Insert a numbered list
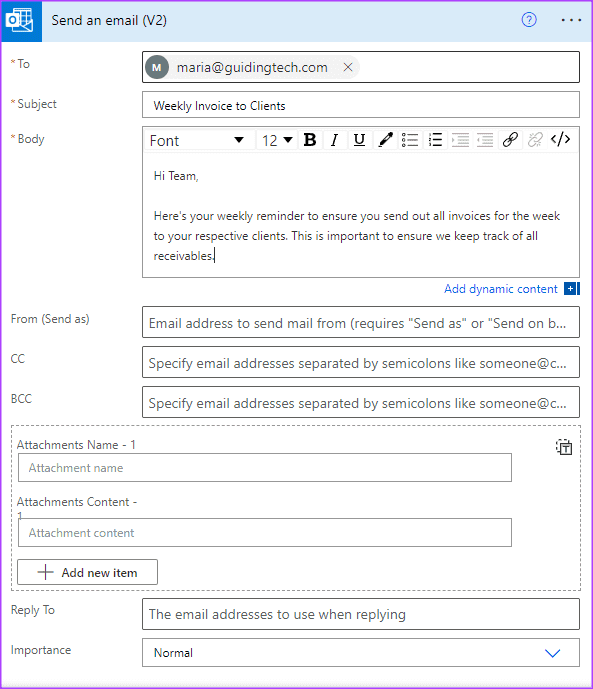593x689 pixels. coord(435,140)
